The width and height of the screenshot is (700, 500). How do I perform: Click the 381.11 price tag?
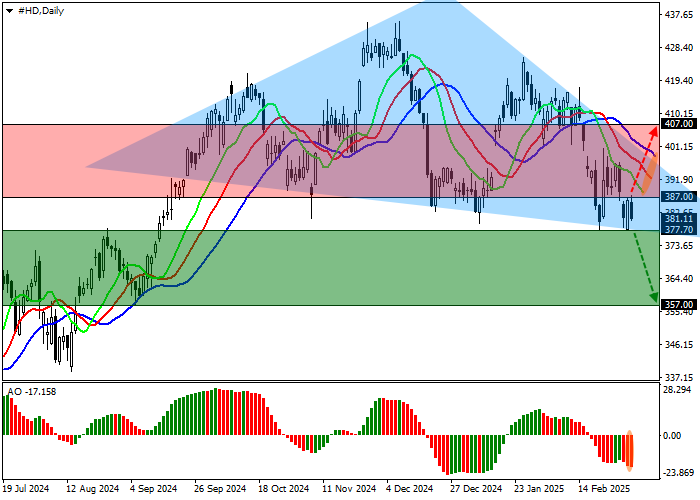(678, 218)
